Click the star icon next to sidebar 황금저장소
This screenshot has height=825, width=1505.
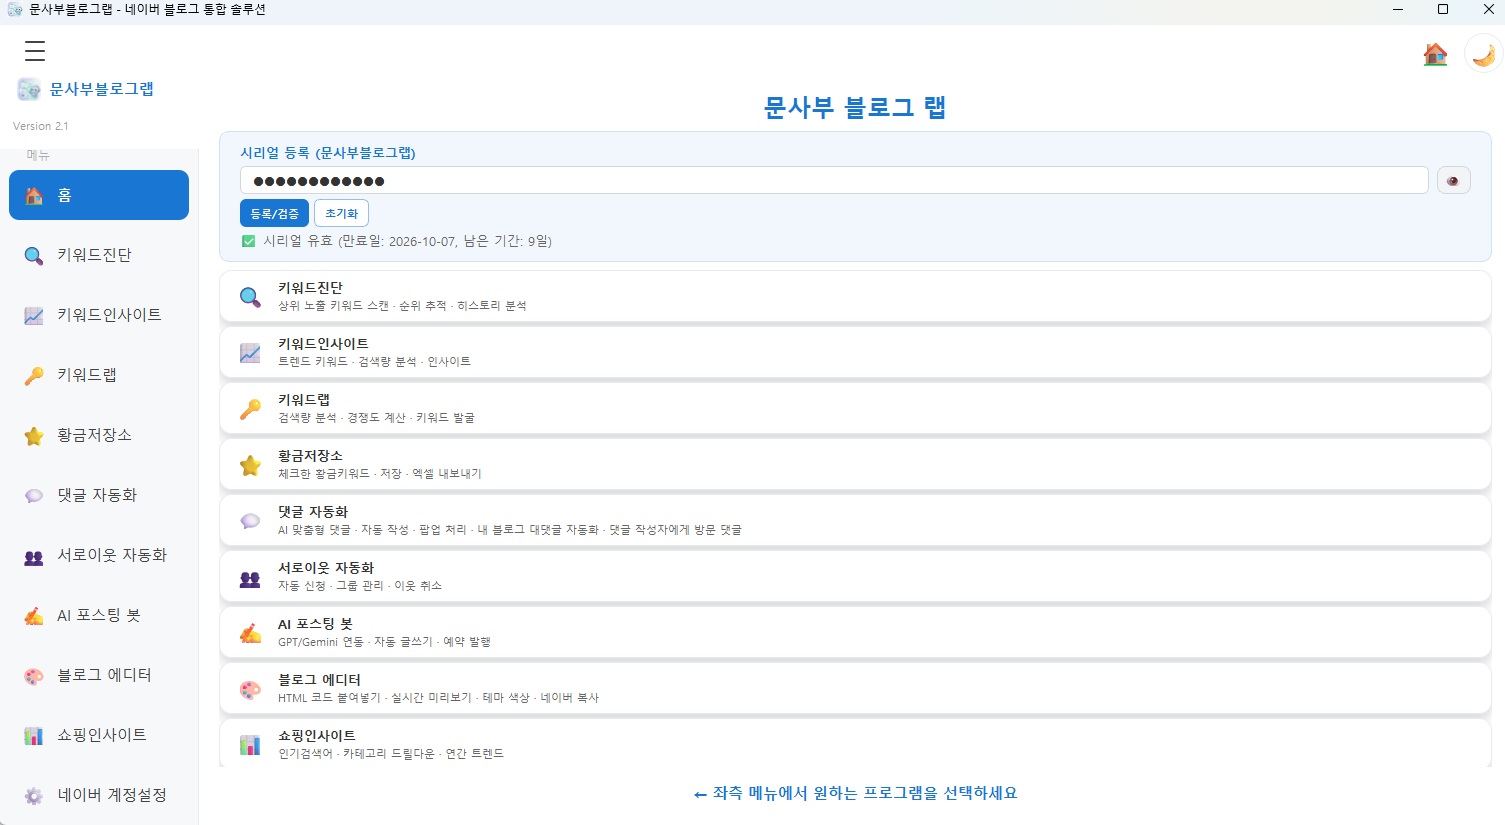tap(34, 436)
